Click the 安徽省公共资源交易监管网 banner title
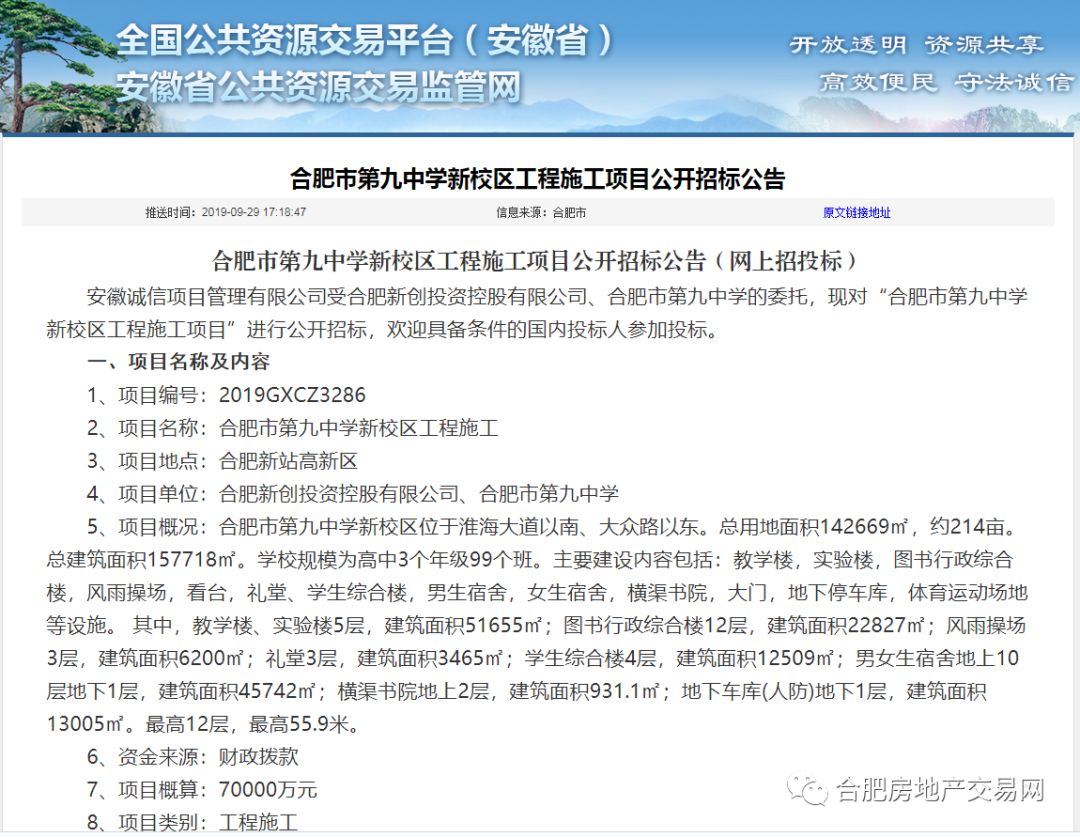Screen dimensions: 1080x837 point(318,87)
